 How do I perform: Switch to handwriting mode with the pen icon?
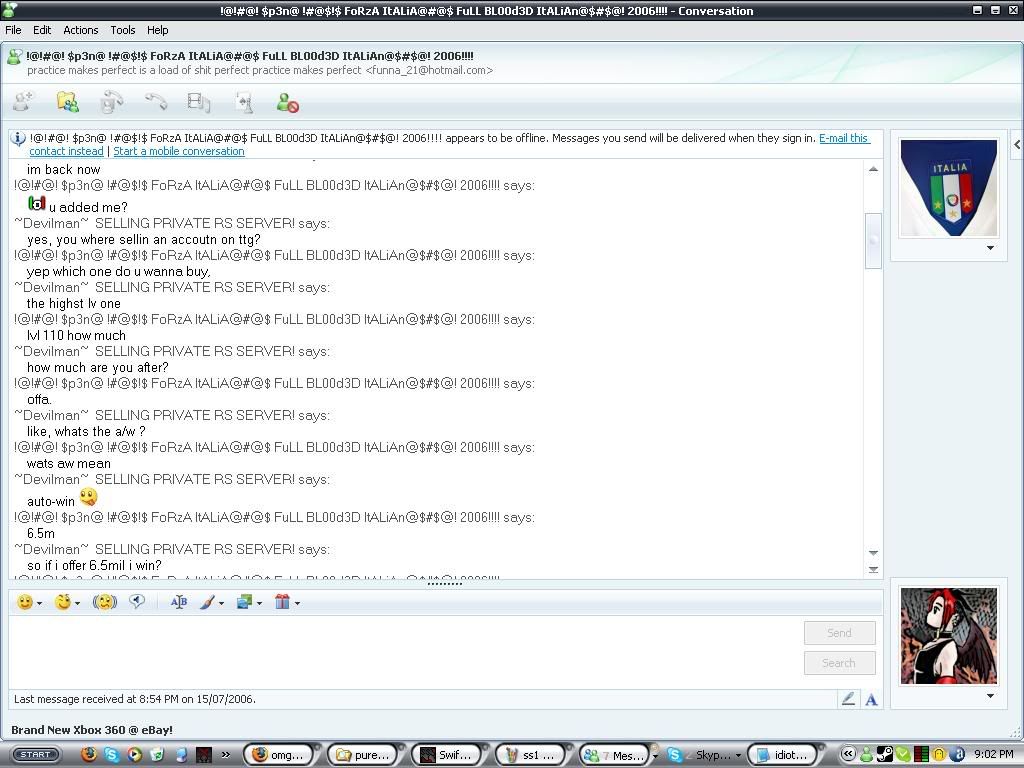(x=848, y=699)
